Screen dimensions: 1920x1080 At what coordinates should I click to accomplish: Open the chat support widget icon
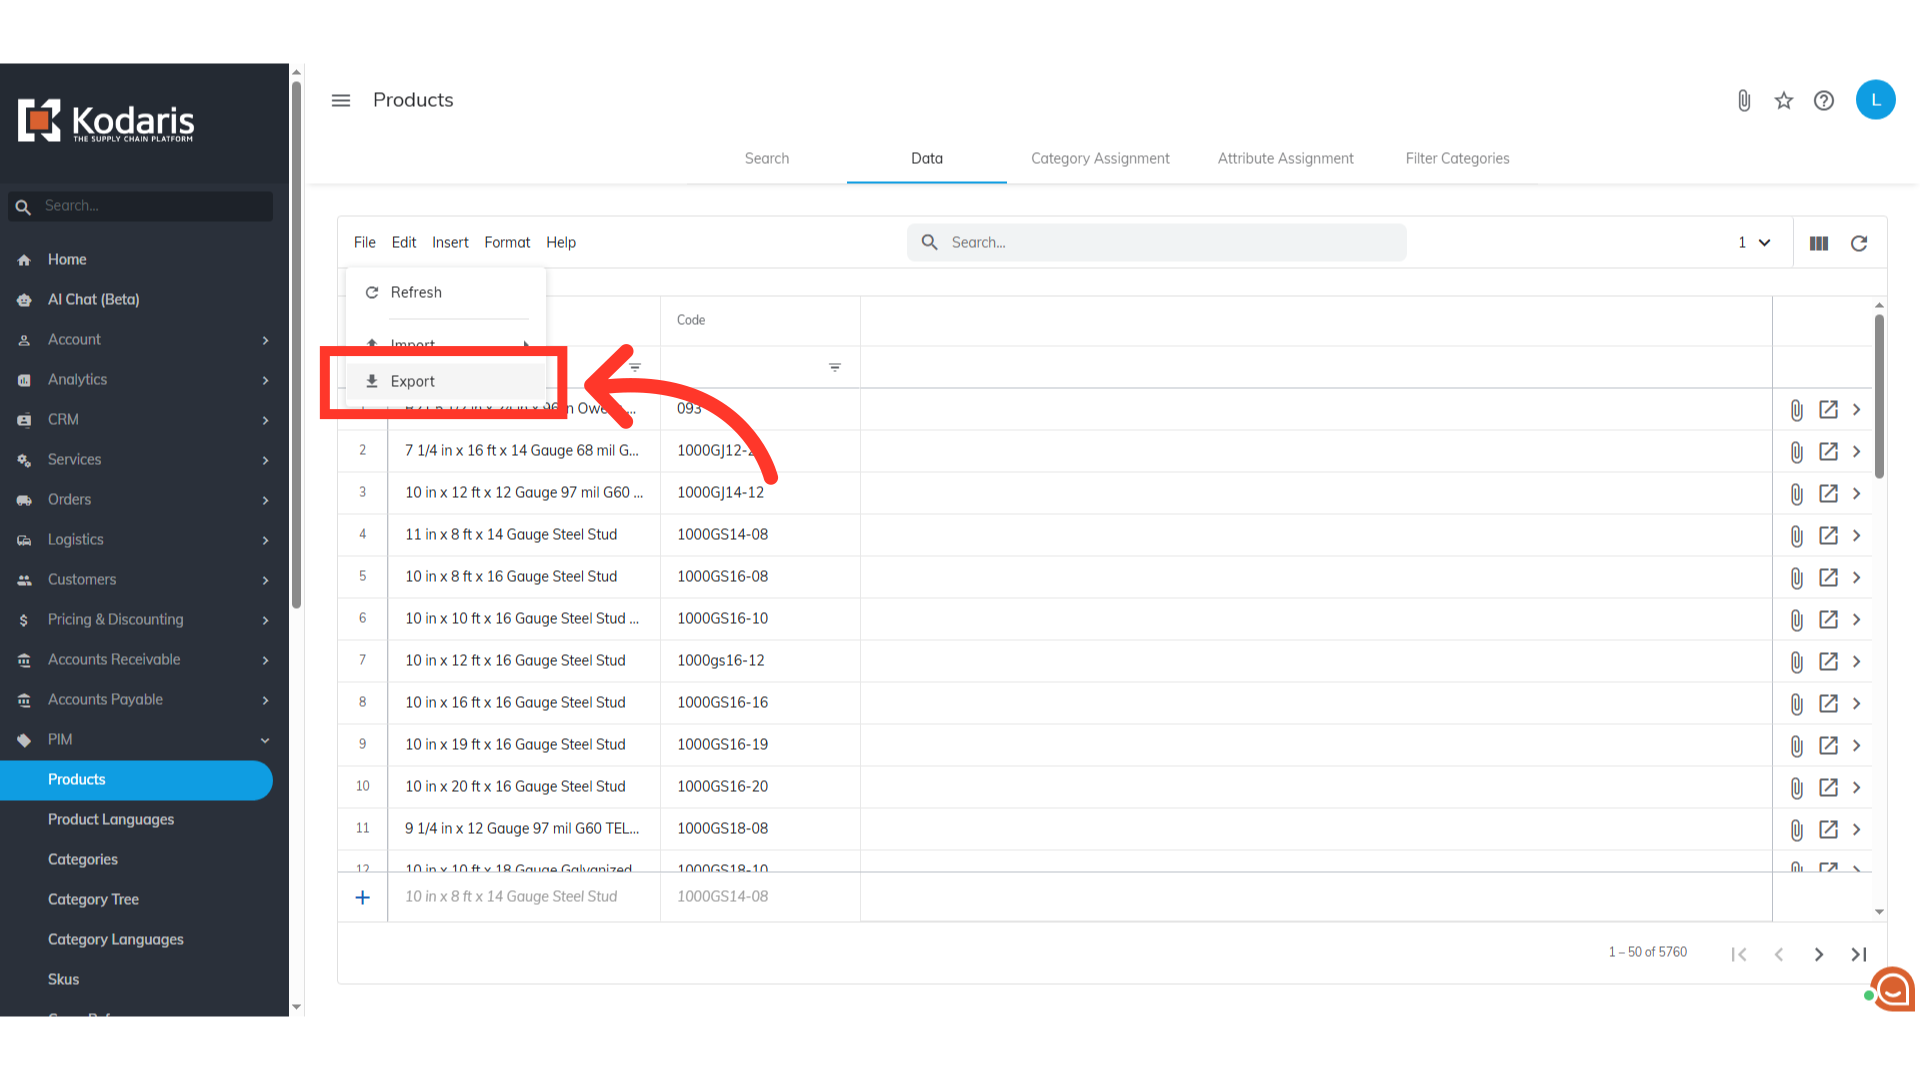pyautogui.click(x=1892, y=990)
